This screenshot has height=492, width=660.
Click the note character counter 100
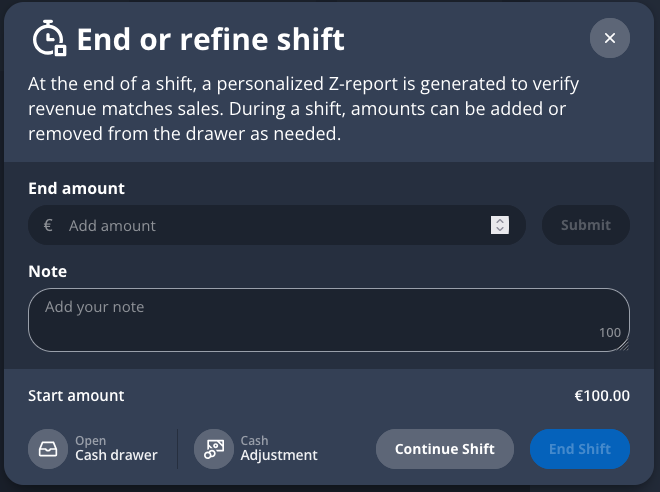click(x=610, y=333)
